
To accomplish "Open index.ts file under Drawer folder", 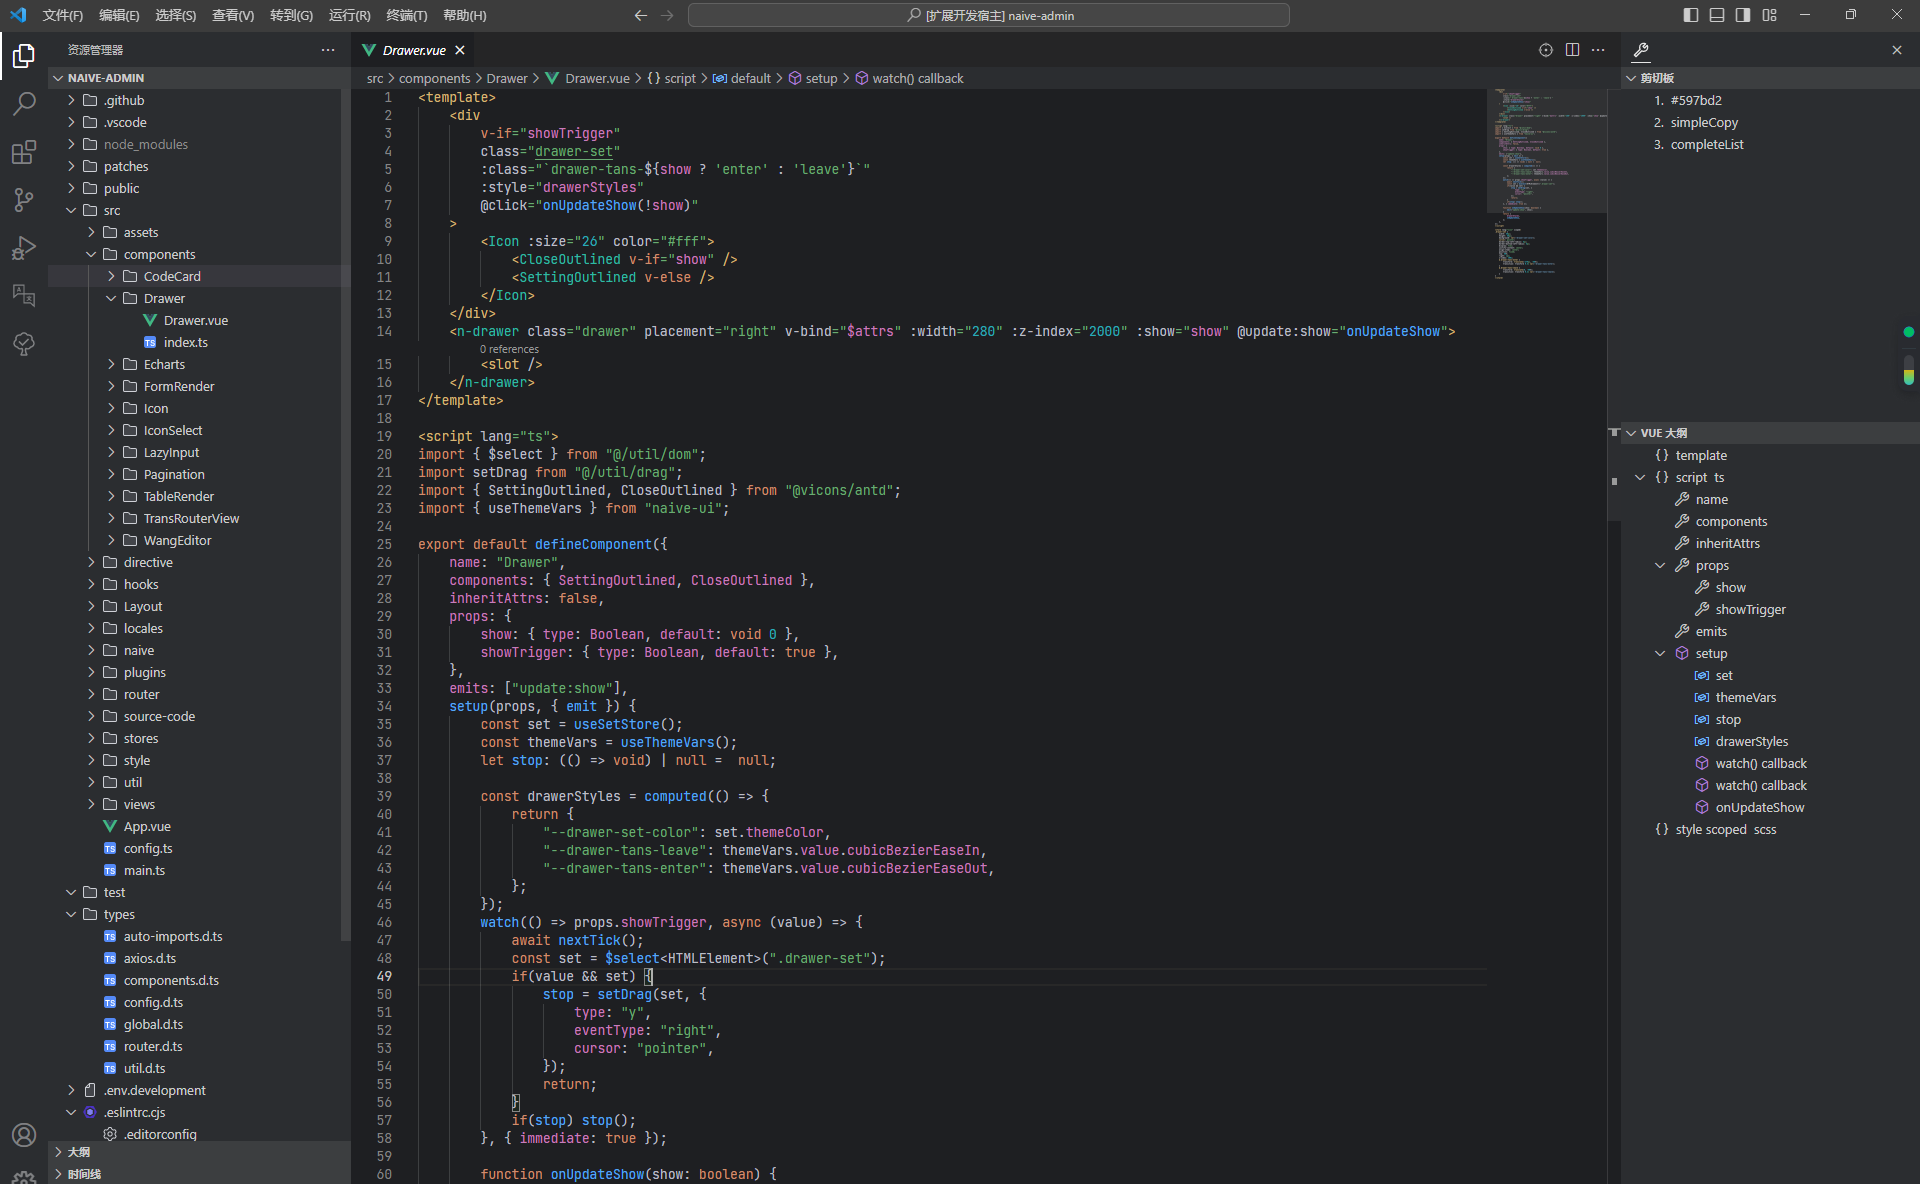I will [185, 342].
